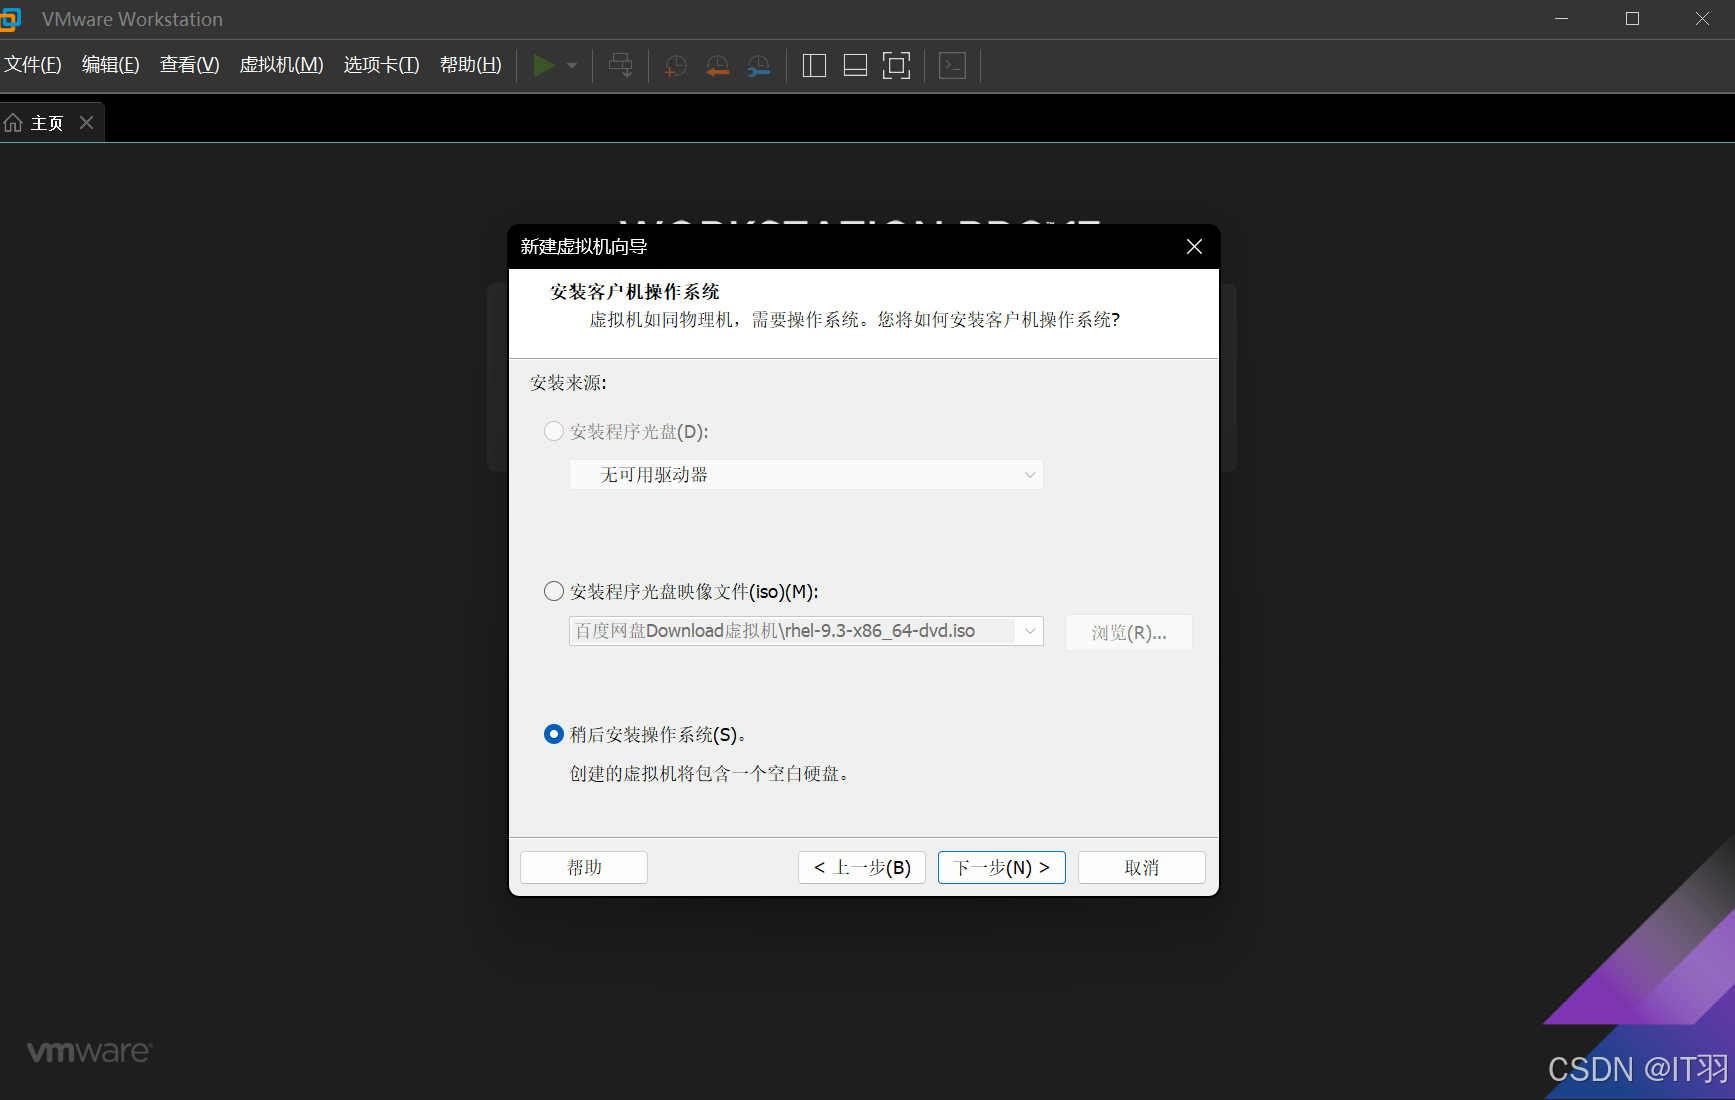1735x1100 pixels.
Task: Open the 虚拟机(M) menu
Action: pos(282,65)
